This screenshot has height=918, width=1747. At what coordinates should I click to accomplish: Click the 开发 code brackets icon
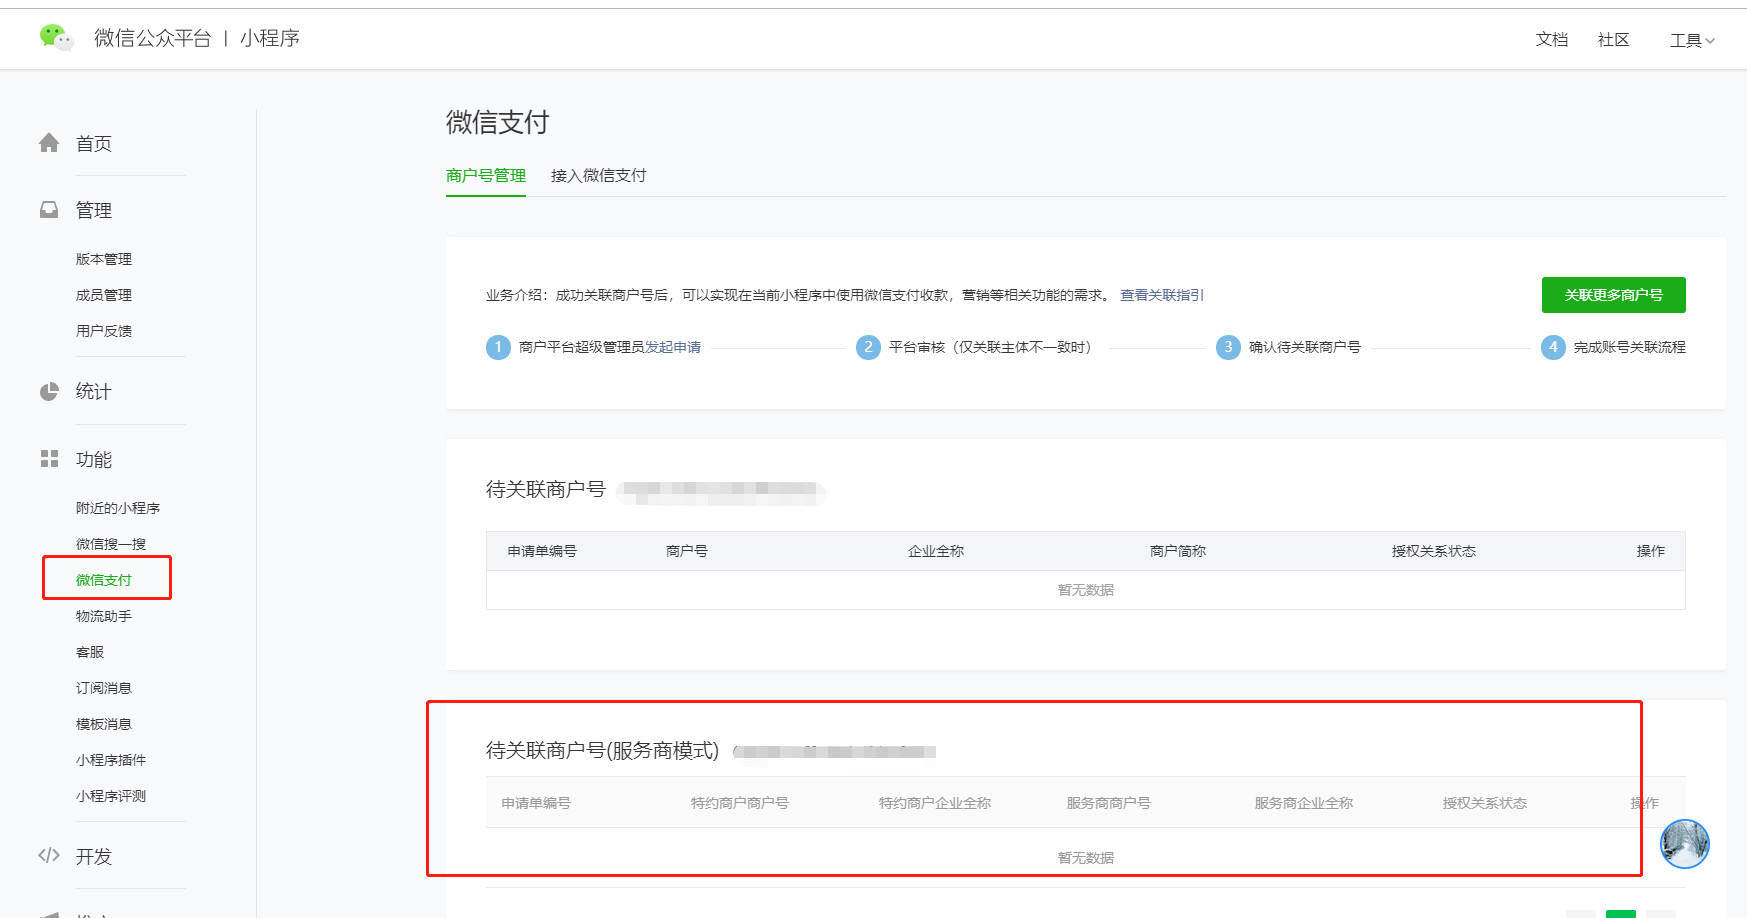49,855
